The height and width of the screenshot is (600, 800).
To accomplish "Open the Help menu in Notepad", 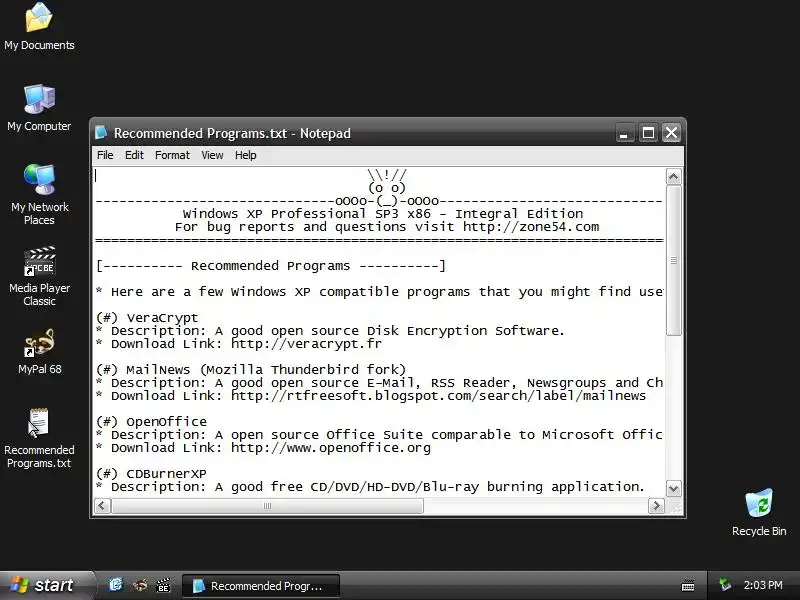I will coord(245,155).
